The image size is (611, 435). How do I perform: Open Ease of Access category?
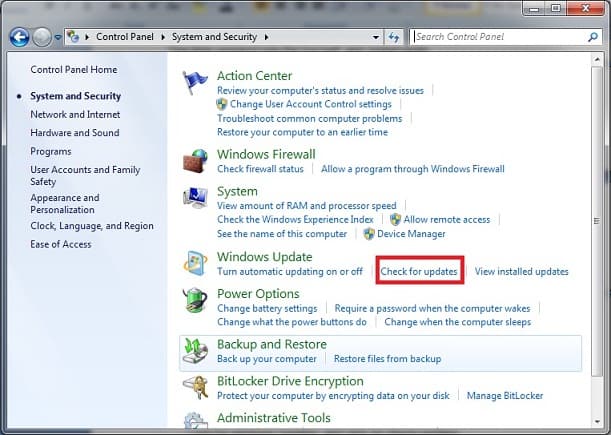61,244
